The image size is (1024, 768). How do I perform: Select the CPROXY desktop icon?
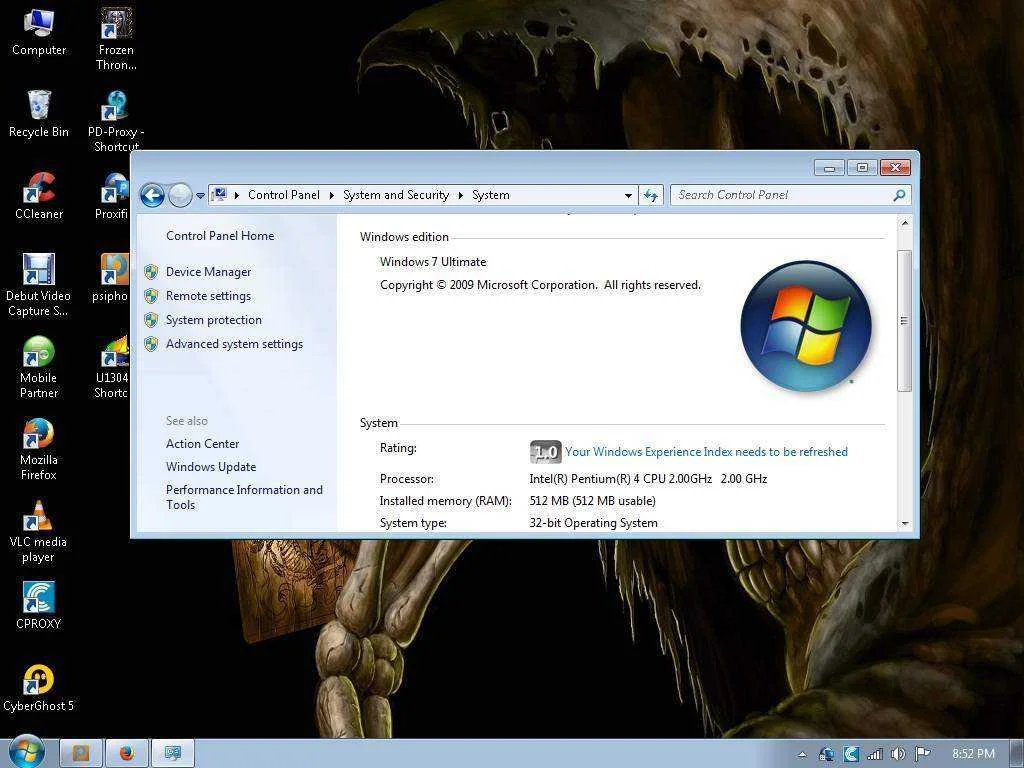[x=39, y=605]
